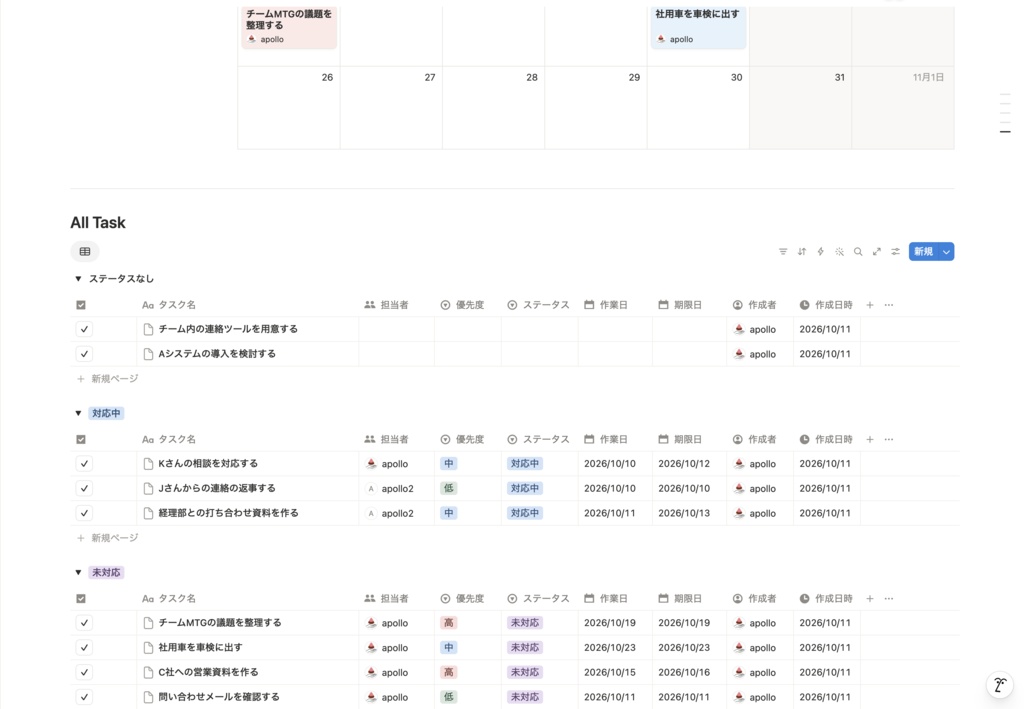Open the assistant icon at bottom right corner
The height and width of the screenshot is (709, 1024).
point(1000,685)
